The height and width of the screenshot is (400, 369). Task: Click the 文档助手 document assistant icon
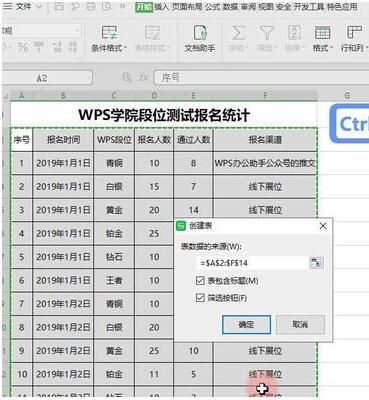[200, 39]
